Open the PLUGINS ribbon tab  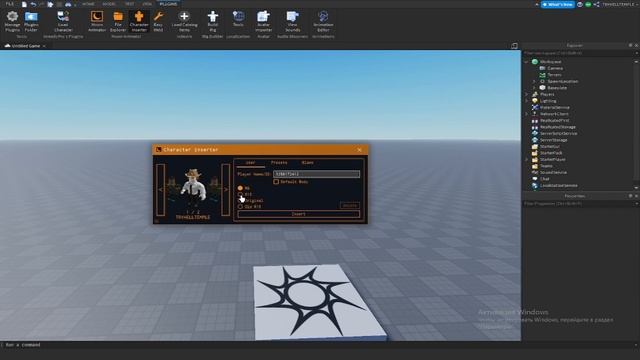coord(168,4)
